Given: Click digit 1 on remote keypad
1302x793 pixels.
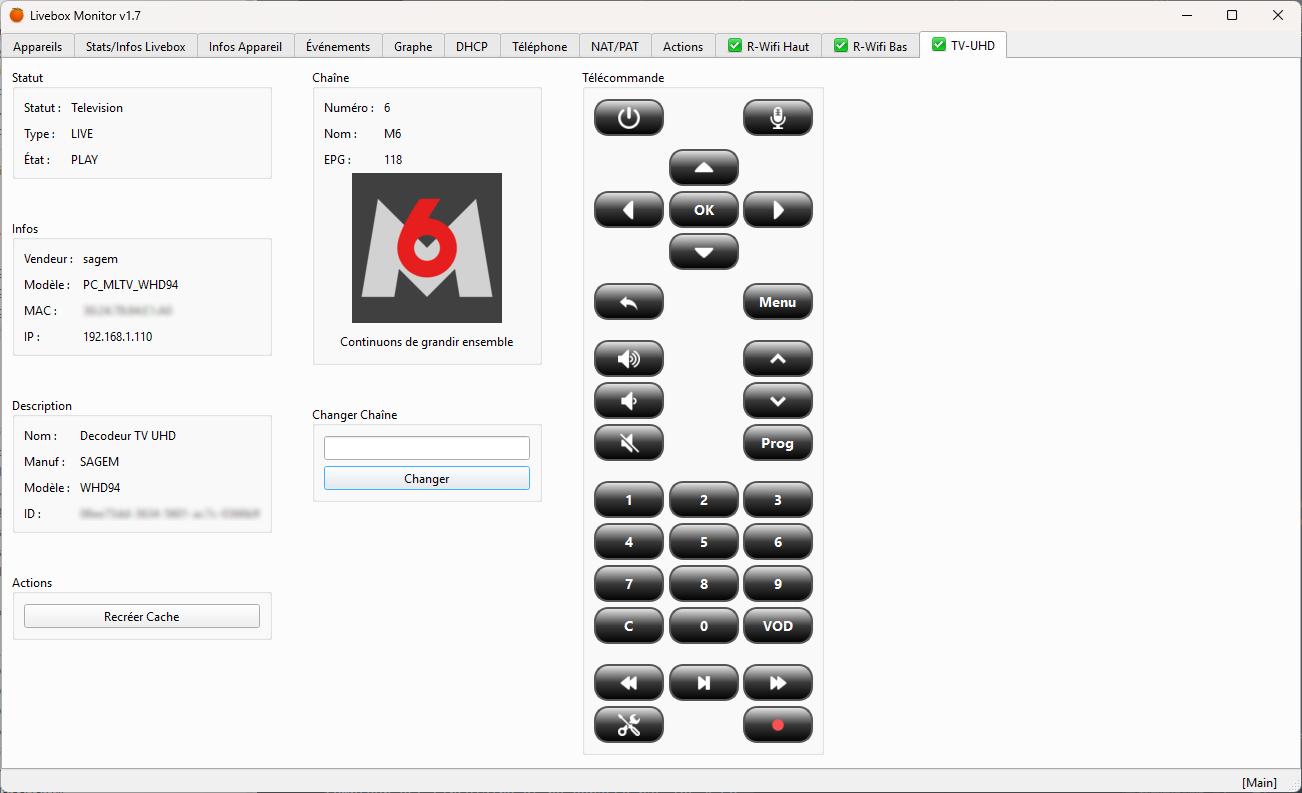Looking at the screenshot, I should point(629,500).
